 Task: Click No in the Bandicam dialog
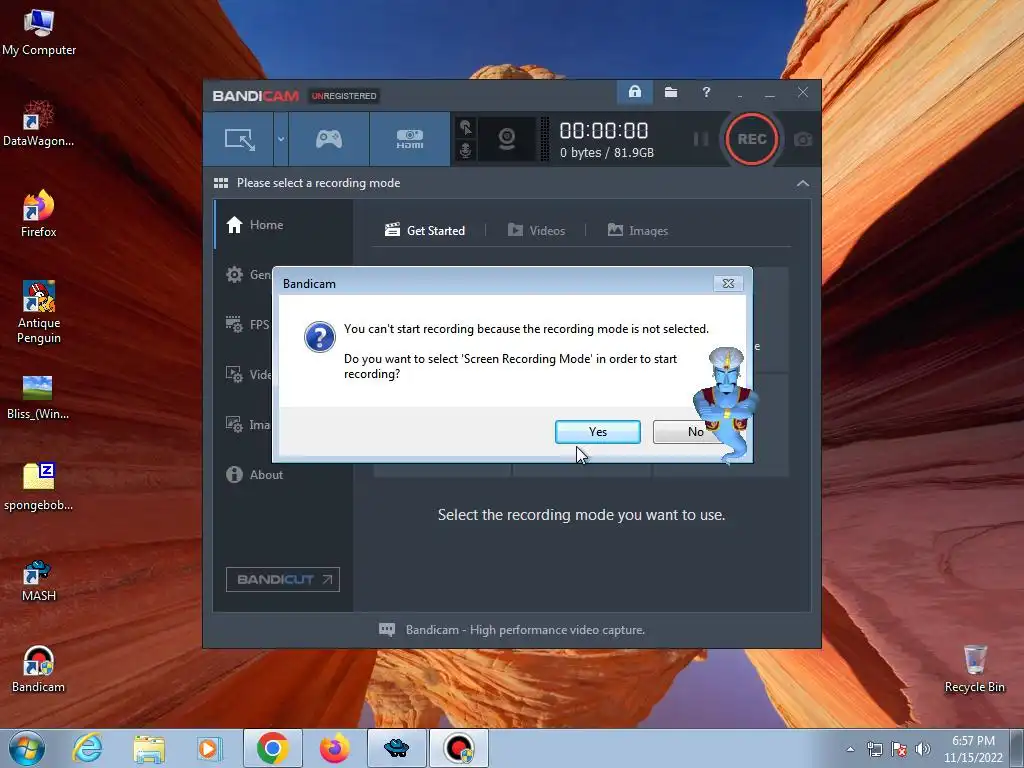(x=695, y=432)
